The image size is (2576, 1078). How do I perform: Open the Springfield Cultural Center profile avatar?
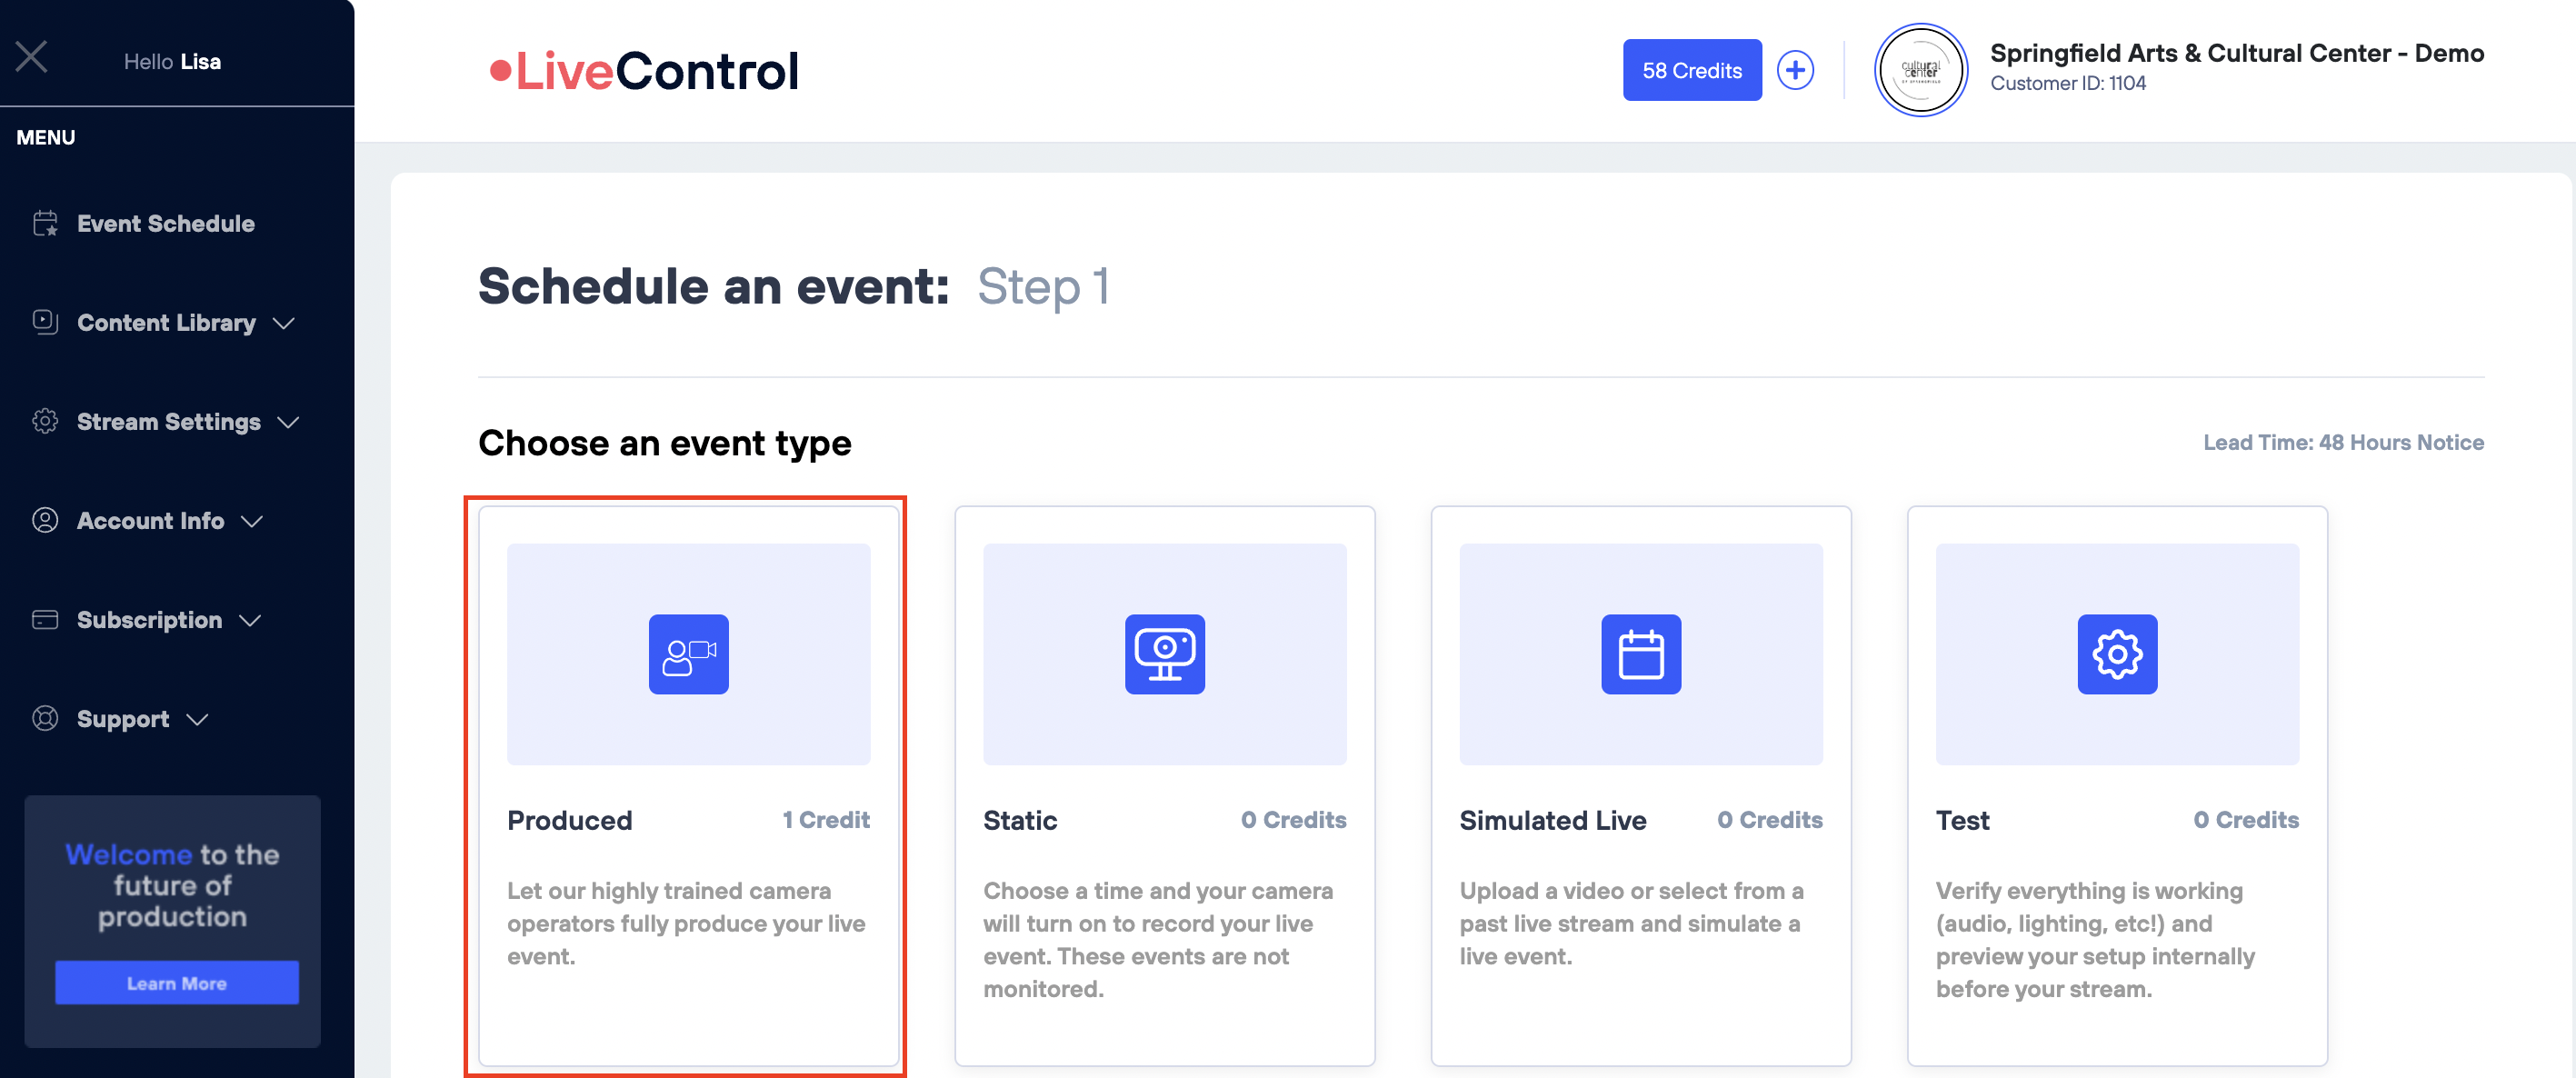[x=1919, y=70]
